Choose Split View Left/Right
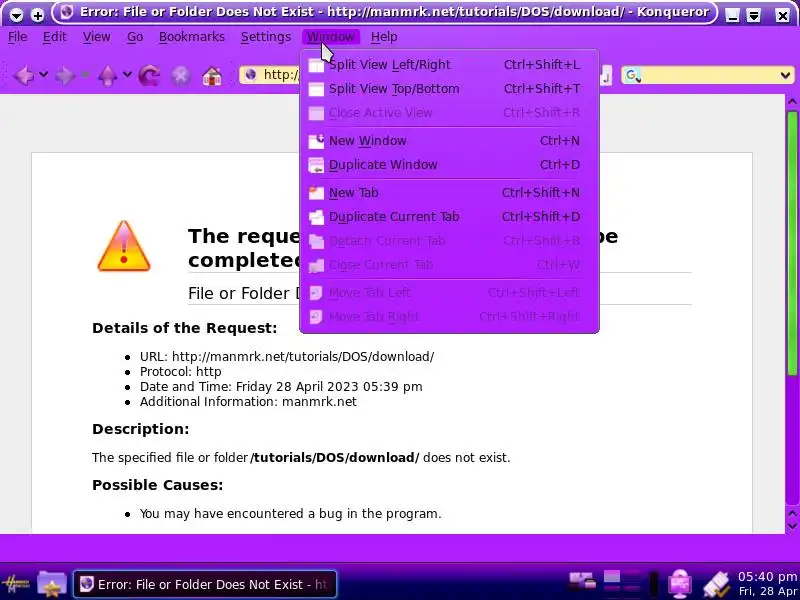 449,65
